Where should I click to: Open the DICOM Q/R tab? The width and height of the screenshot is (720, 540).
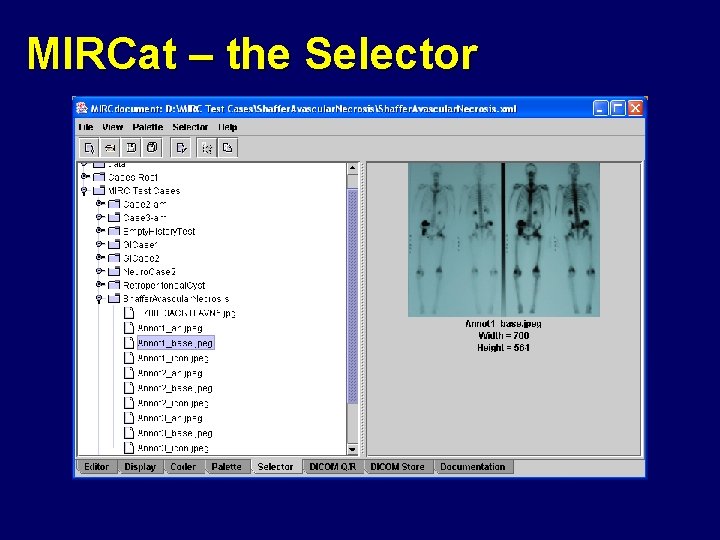(333, 467)
